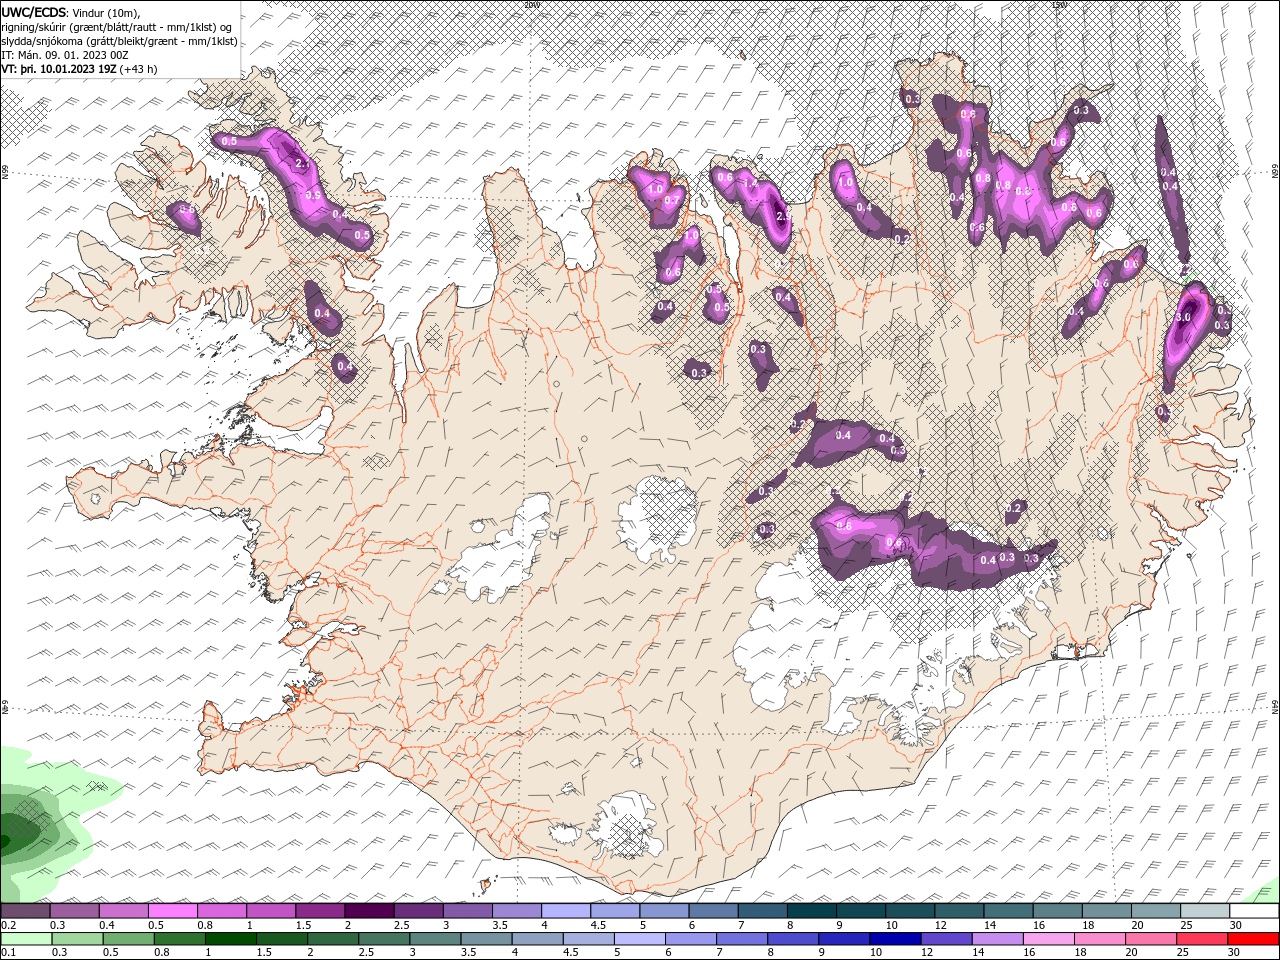Click the UWC/ECDS title text
The width and height of the screenshot is (1280, 960).
(33, 12)
